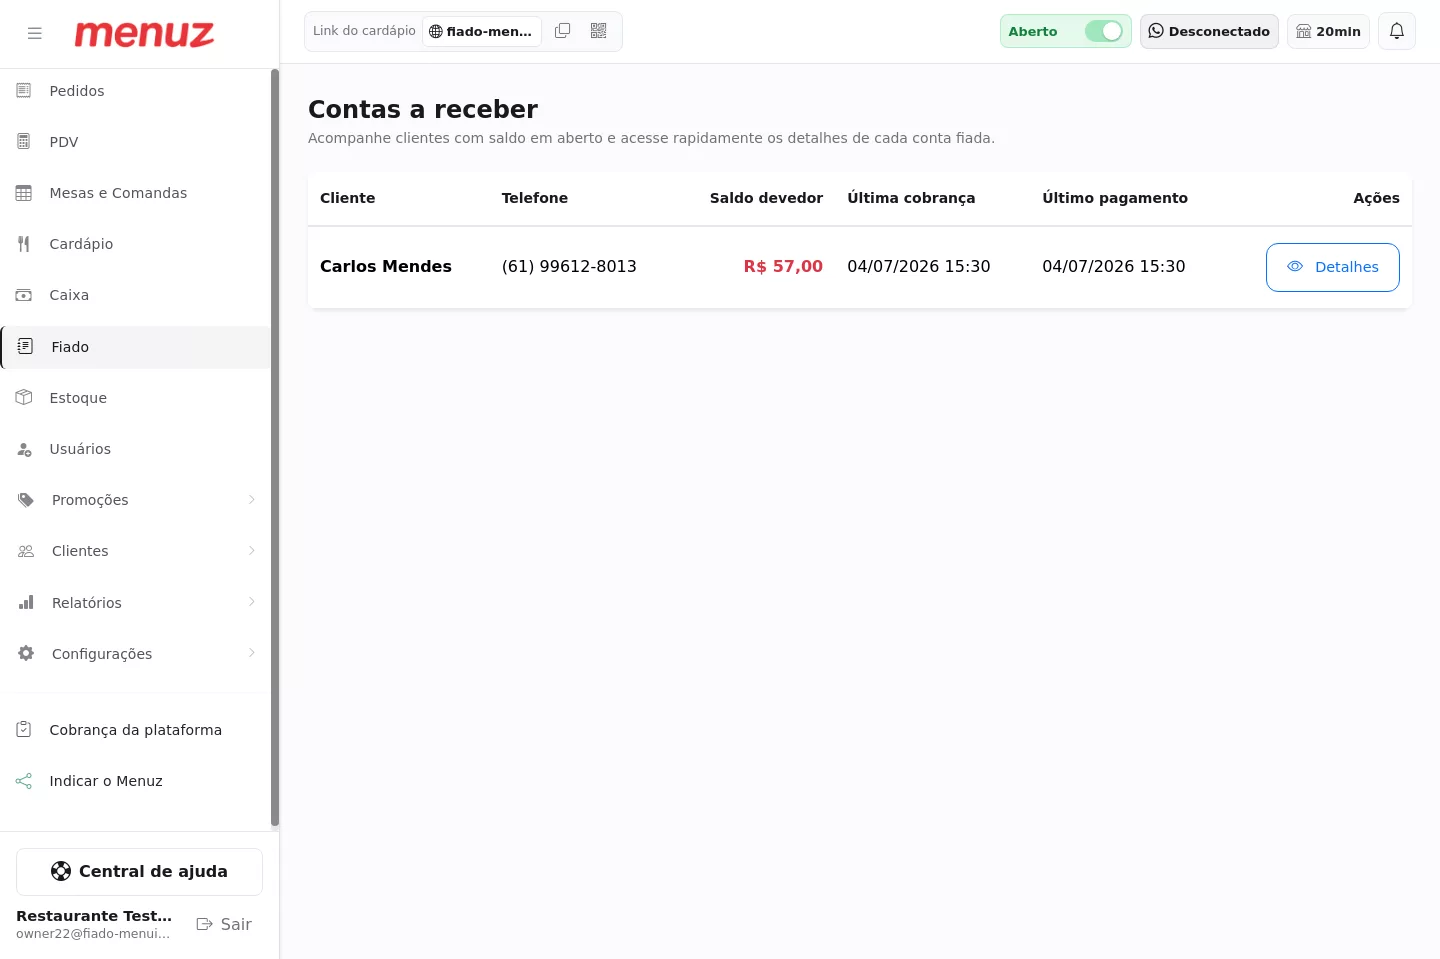This screenshot has height=959, width=1440.
Task: Click the menuz logo
Action: (x=144, y=34)
